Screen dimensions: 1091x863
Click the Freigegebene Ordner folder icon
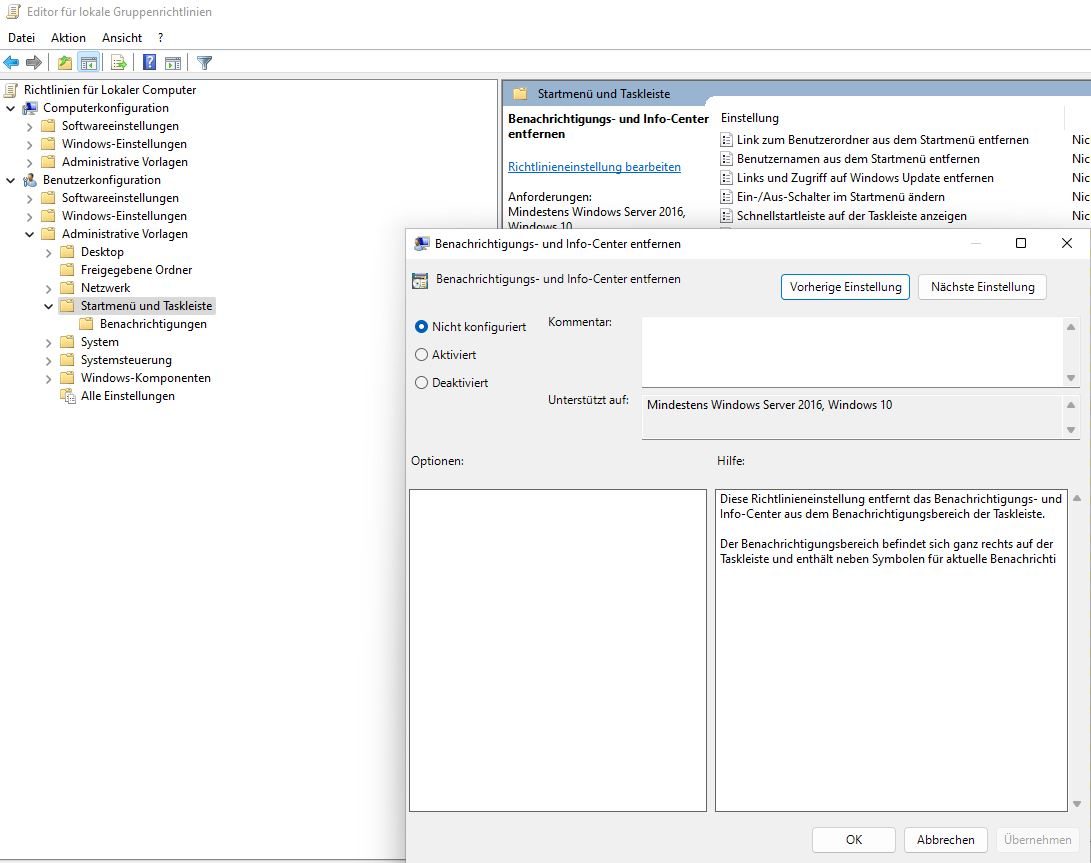[x=67, y=269]
